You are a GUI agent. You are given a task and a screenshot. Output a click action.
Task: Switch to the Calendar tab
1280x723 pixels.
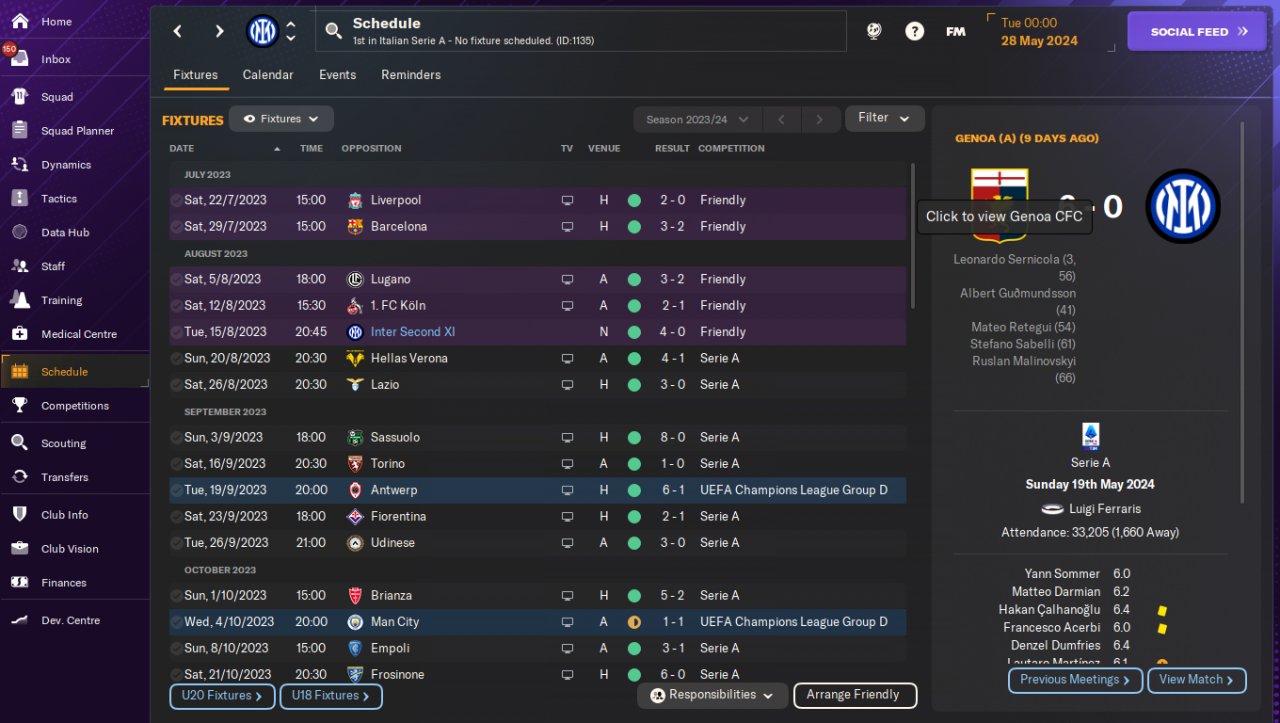click(268, 75)
